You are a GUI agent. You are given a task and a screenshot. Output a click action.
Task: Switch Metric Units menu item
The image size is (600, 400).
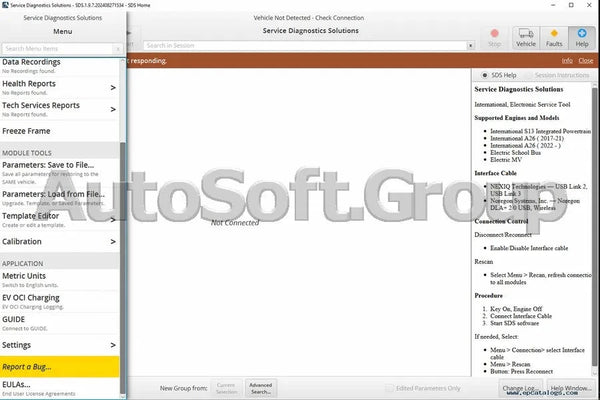click(x=60, y=280)
